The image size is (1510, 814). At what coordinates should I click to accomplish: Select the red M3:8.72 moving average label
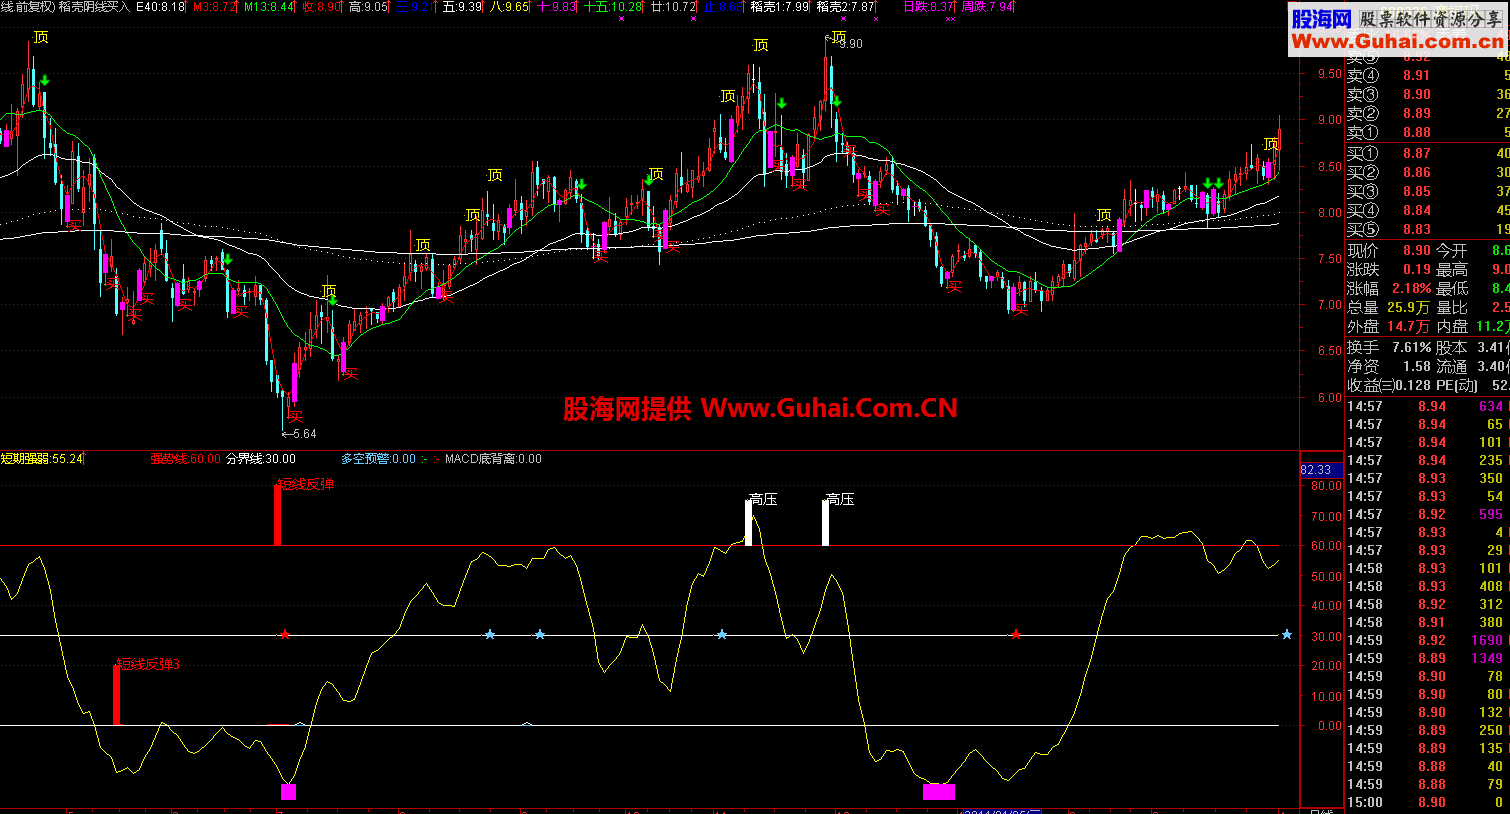215,7
